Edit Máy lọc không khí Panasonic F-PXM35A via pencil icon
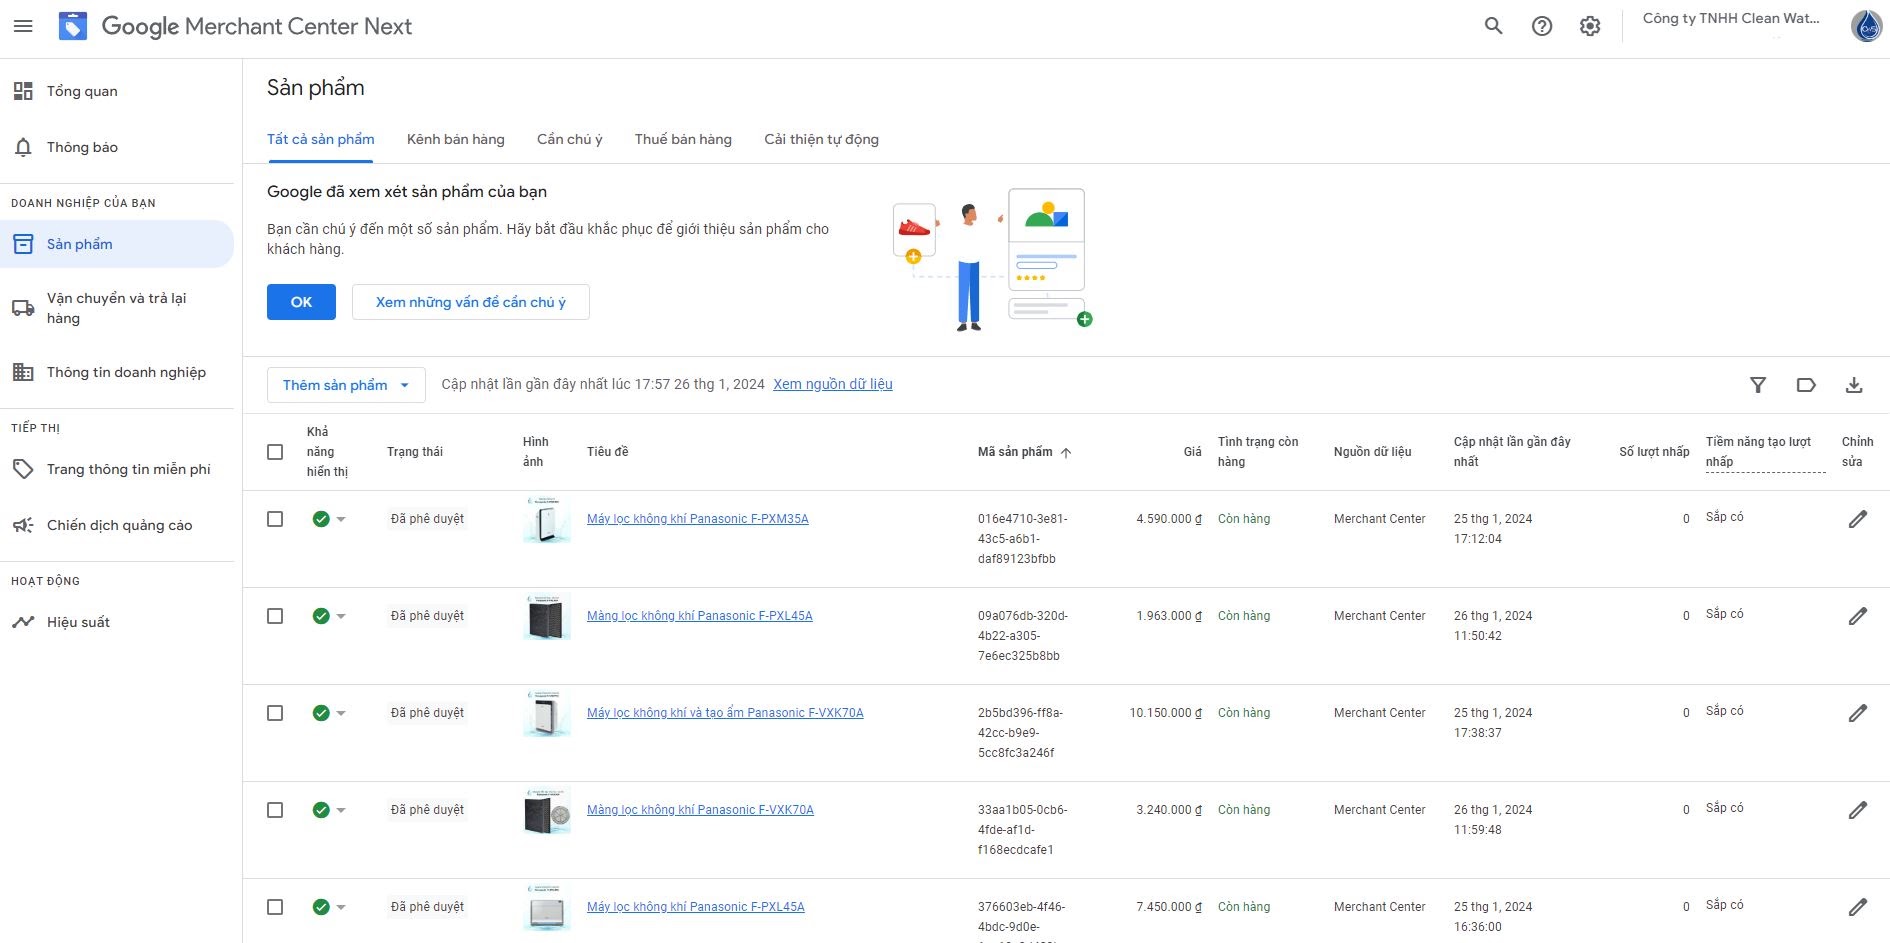The height and width of the screenshot is (943, 1890). (1858, 519)
